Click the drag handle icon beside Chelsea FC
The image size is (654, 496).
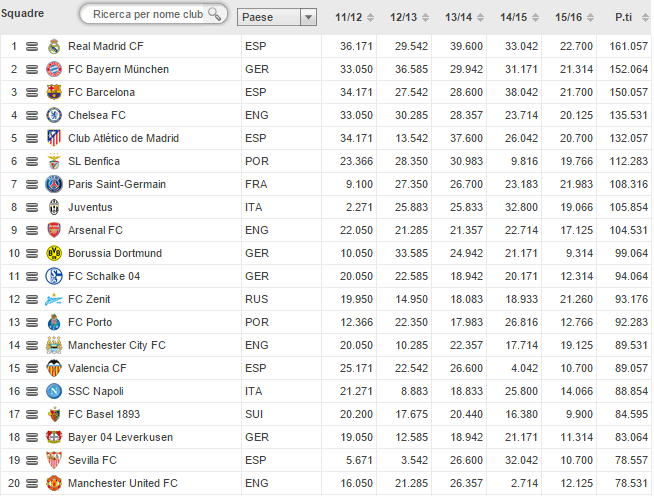pyautogui.click(x=32, y=115)
